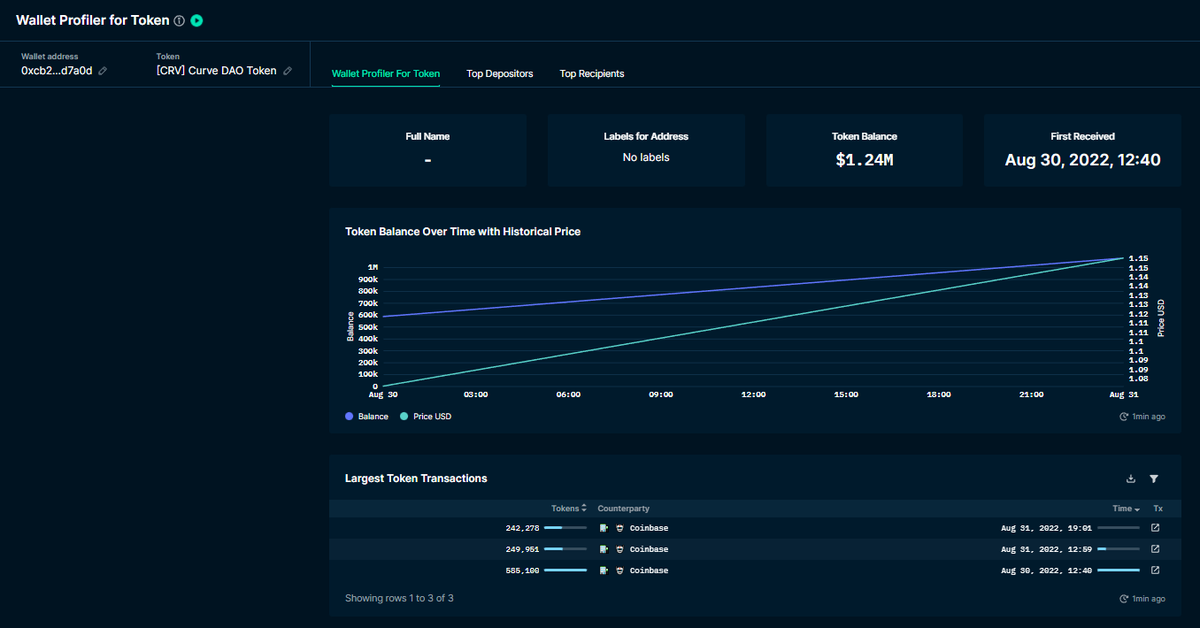Sort table by Time column
This screenshot has height=628, width=1200.
pyautogui.click(x=1126, y=508)
